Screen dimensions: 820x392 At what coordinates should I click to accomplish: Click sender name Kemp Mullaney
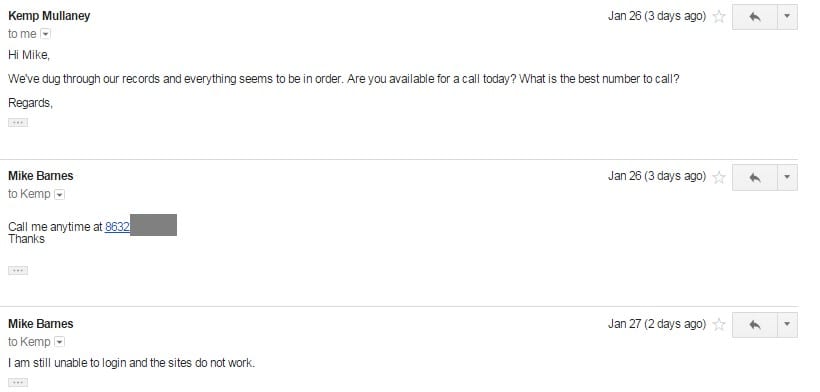coord(49,16)
